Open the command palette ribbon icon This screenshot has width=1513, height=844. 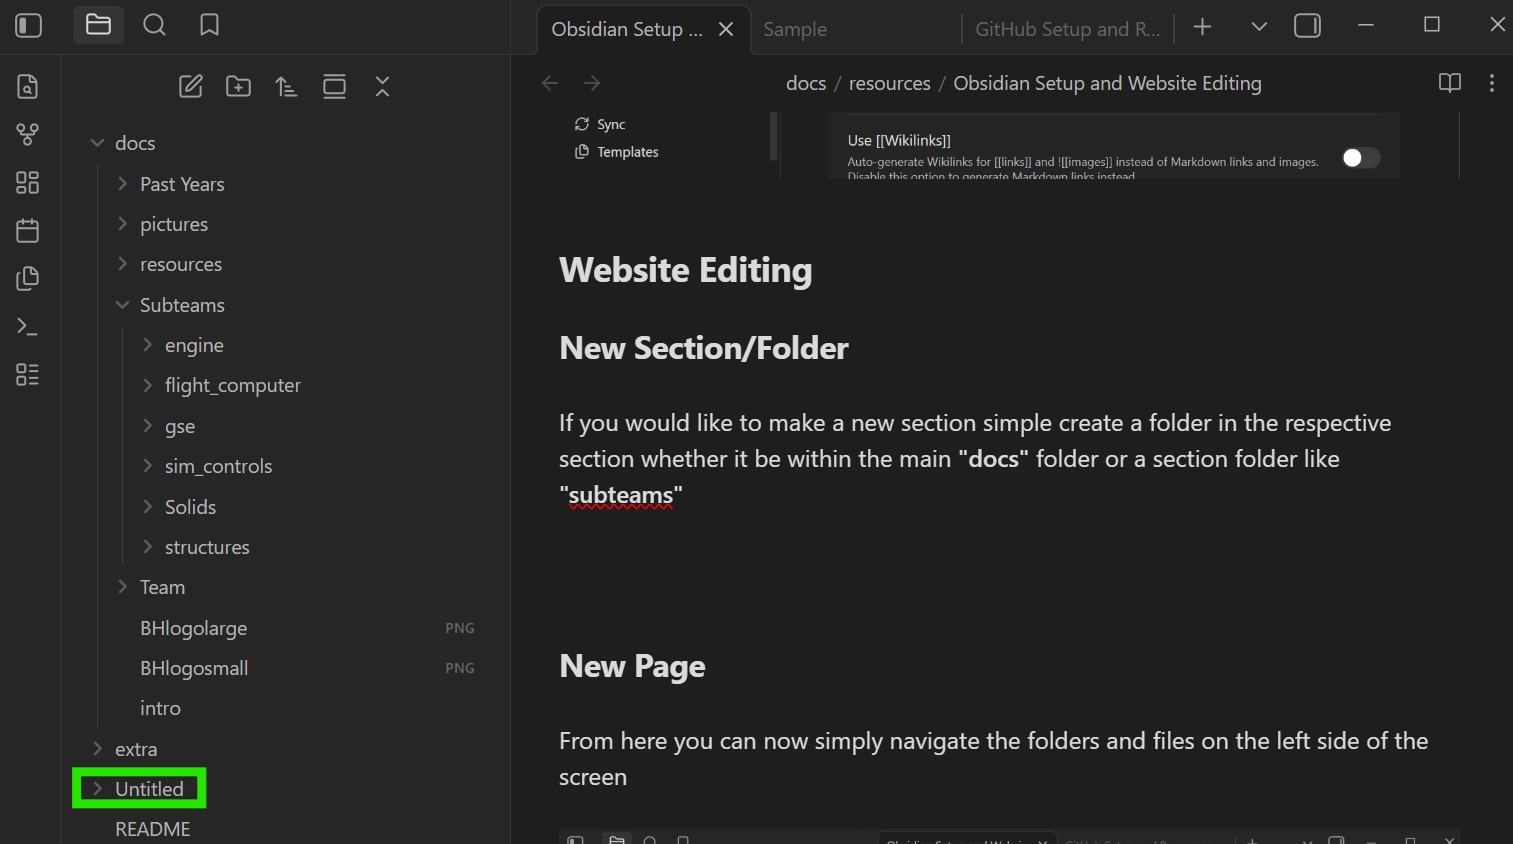click(x=28, y=326)
